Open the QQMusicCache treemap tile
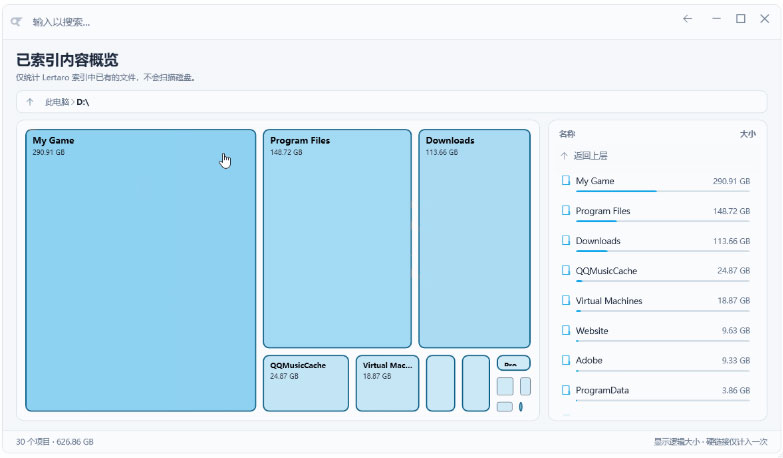 click(x=306, y=383)
